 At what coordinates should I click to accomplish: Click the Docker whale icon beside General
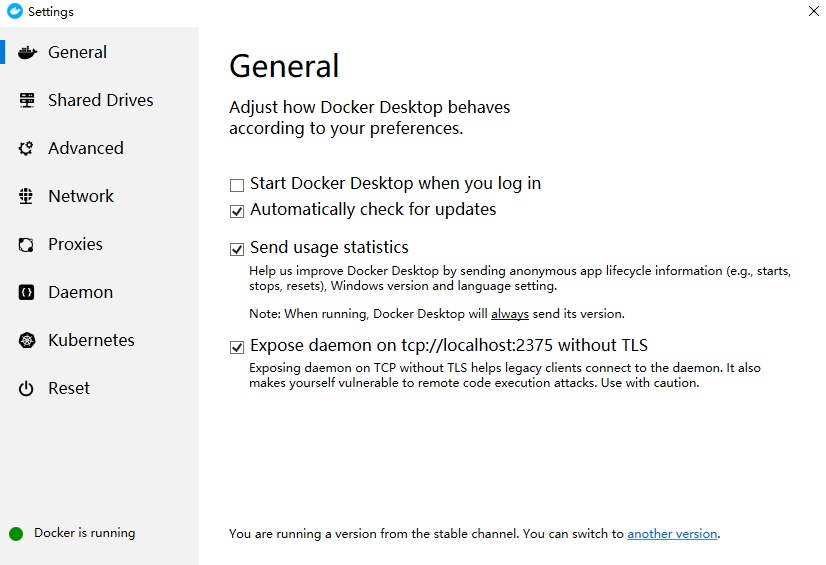[x=27, y=53]
